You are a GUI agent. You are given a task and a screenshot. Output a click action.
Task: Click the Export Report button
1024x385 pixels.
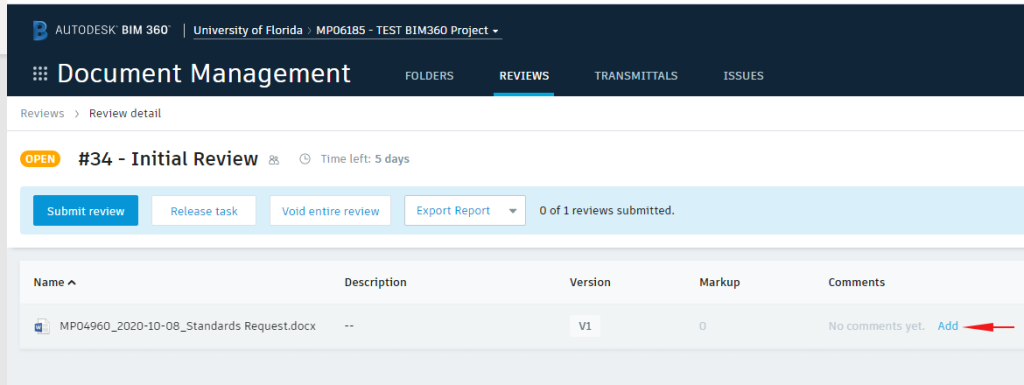coord(465,210)
